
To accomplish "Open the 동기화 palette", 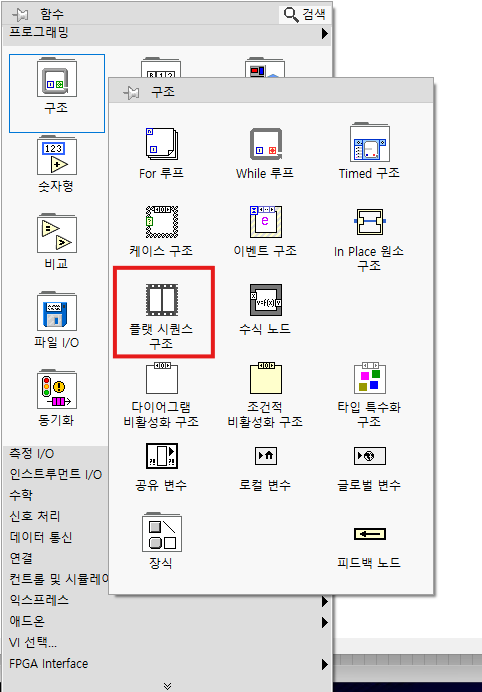I will tap(56, 389).
